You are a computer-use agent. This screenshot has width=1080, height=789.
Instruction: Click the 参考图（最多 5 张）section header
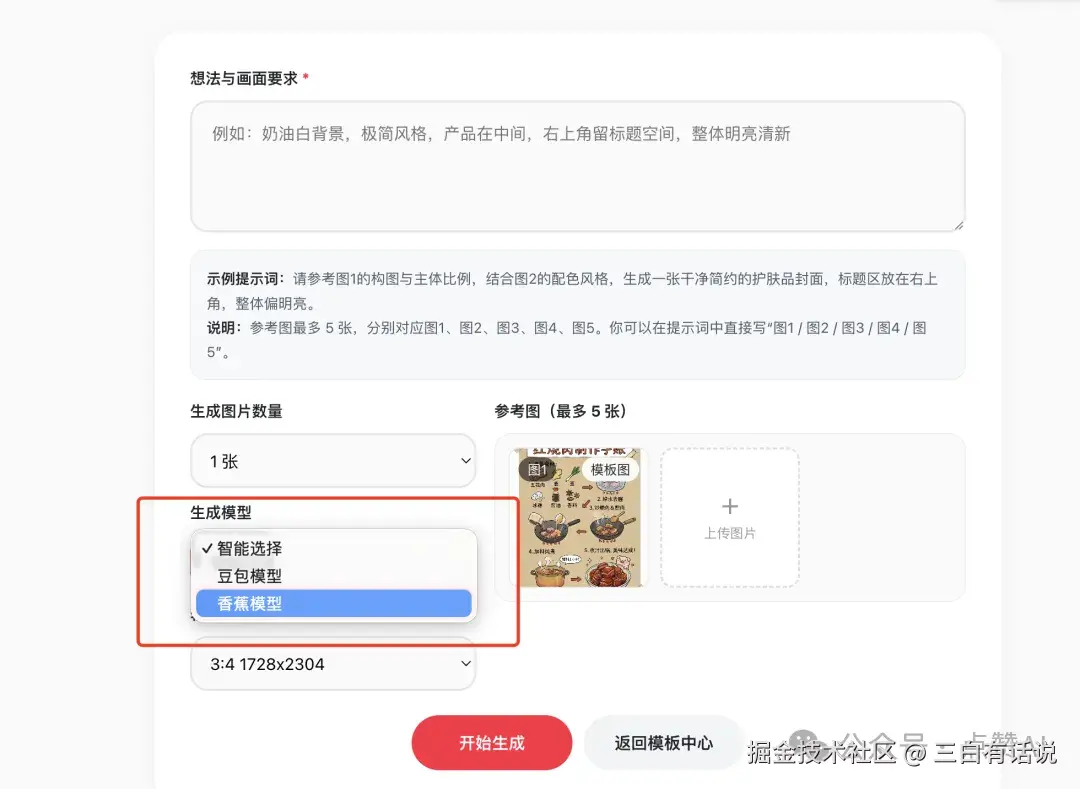tap(559, 410)
